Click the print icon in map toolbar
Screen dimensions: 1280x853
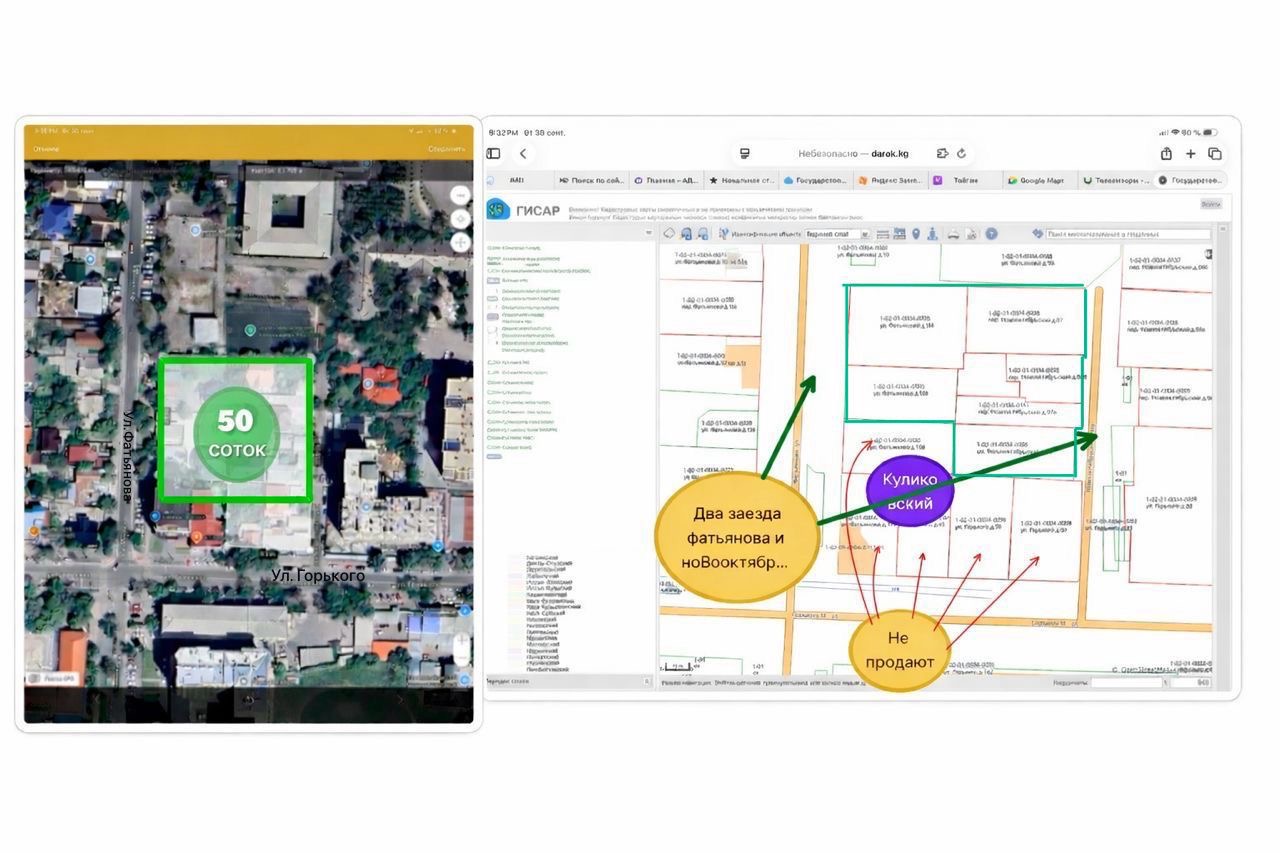pyautogui.click(x=953, y=234)
